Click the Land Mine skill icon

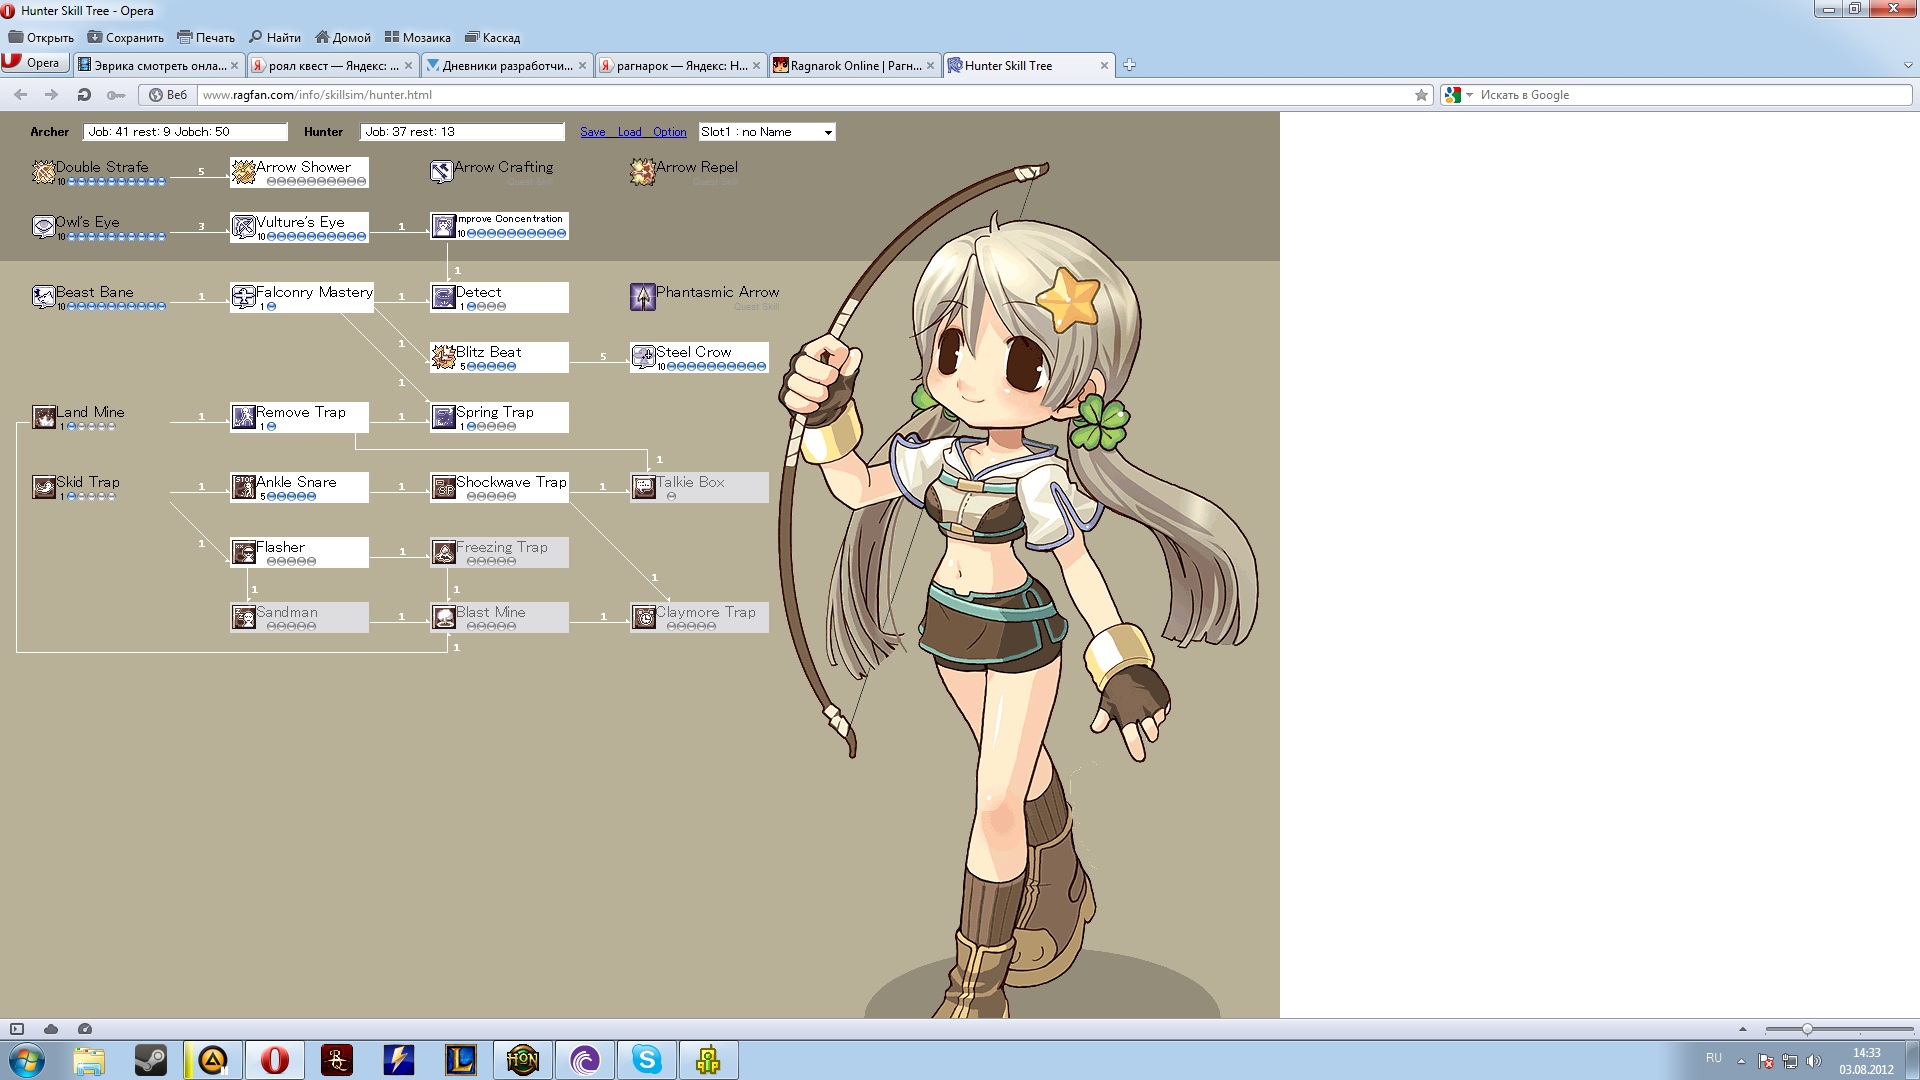pyautogui.click(x=43, y=417)
